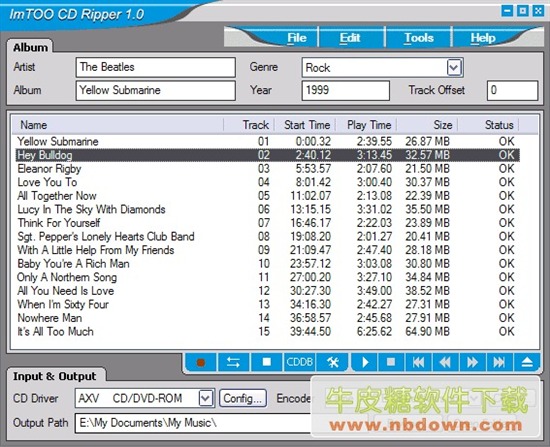
Task: Click the 13:15.15 start time cell
Action: click(310, 209)
